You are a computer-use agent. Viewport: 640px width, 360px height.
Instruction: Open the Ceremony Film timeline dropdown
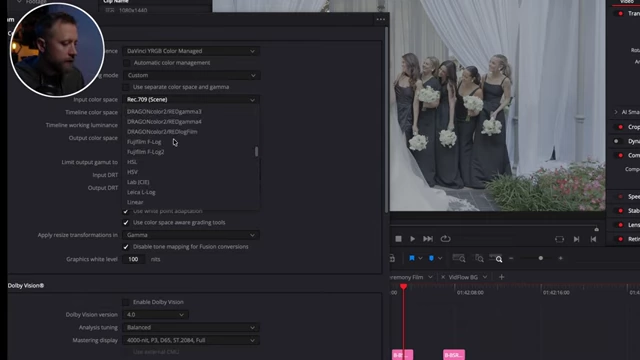pyautogui.click(x=430, y=277)
